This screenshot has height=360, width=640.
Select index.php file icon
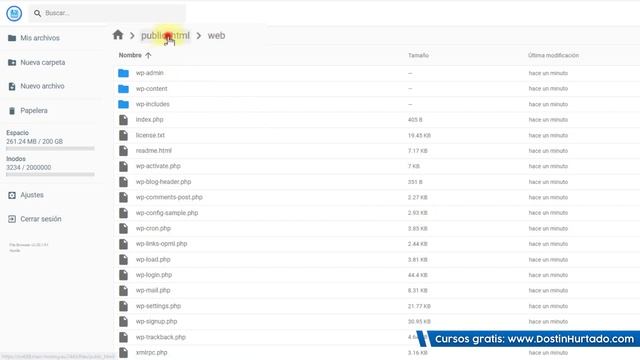click(123, 120)
